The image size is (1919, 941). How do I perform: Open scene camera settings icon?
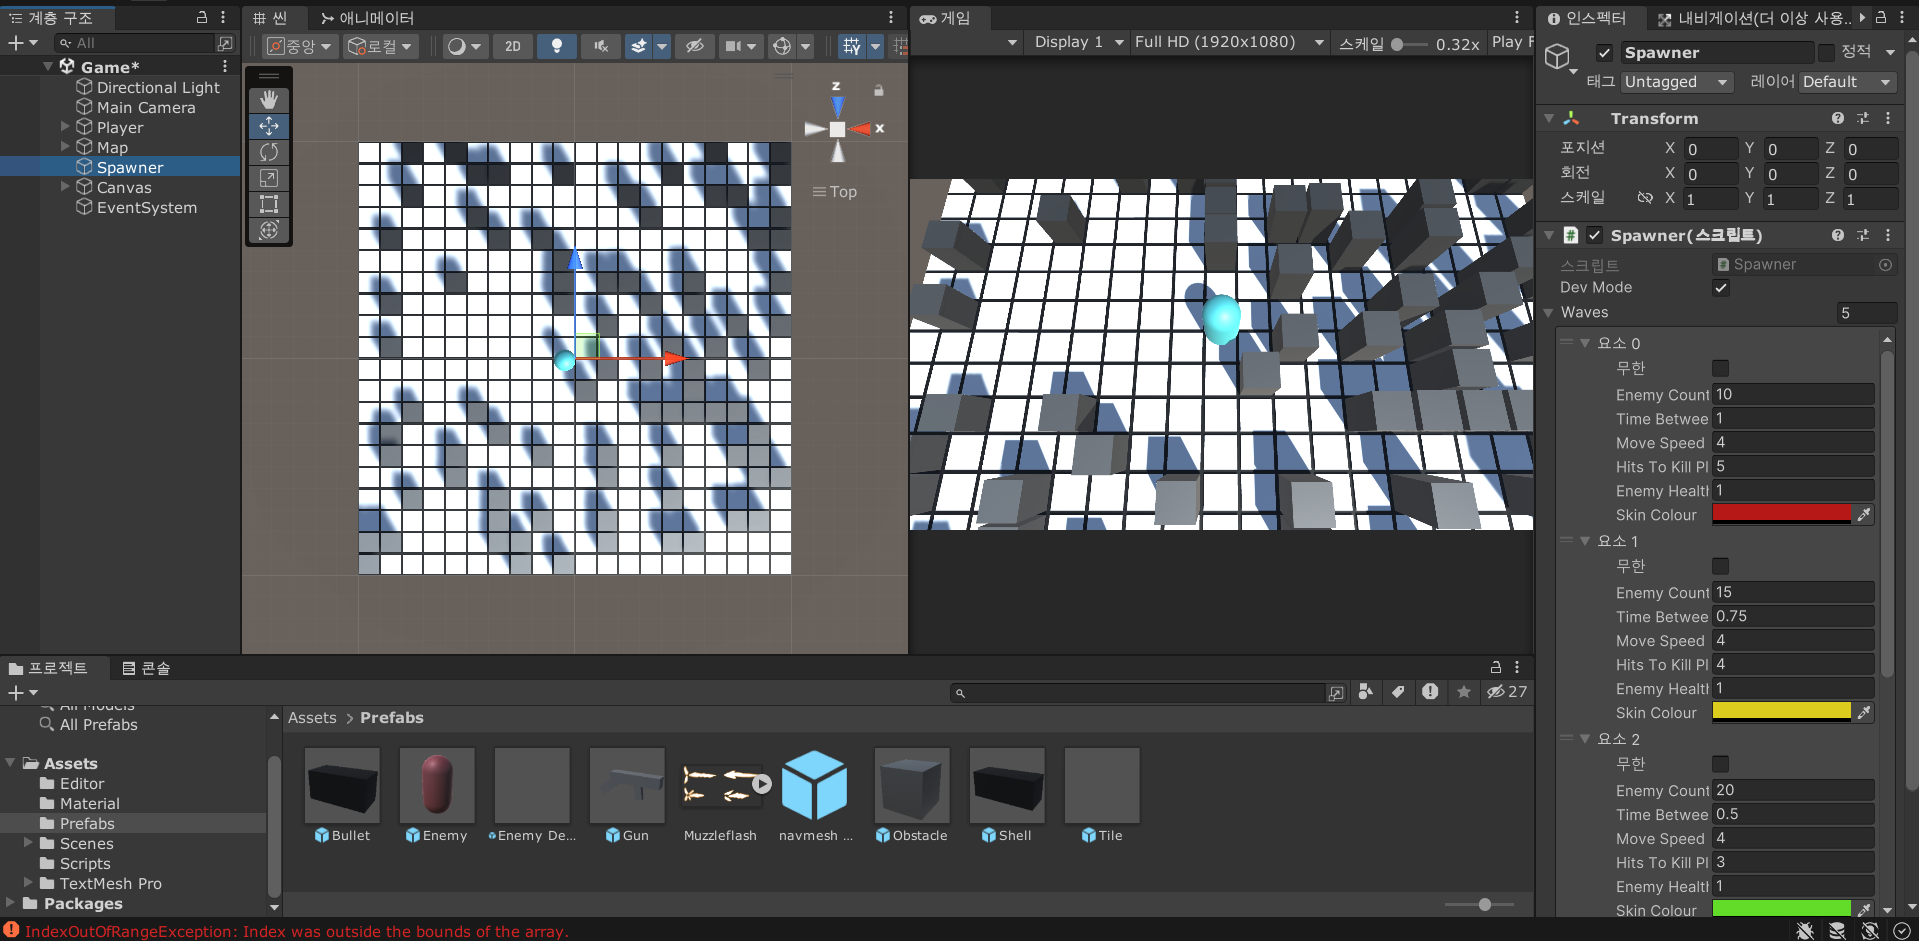[733, 46]
